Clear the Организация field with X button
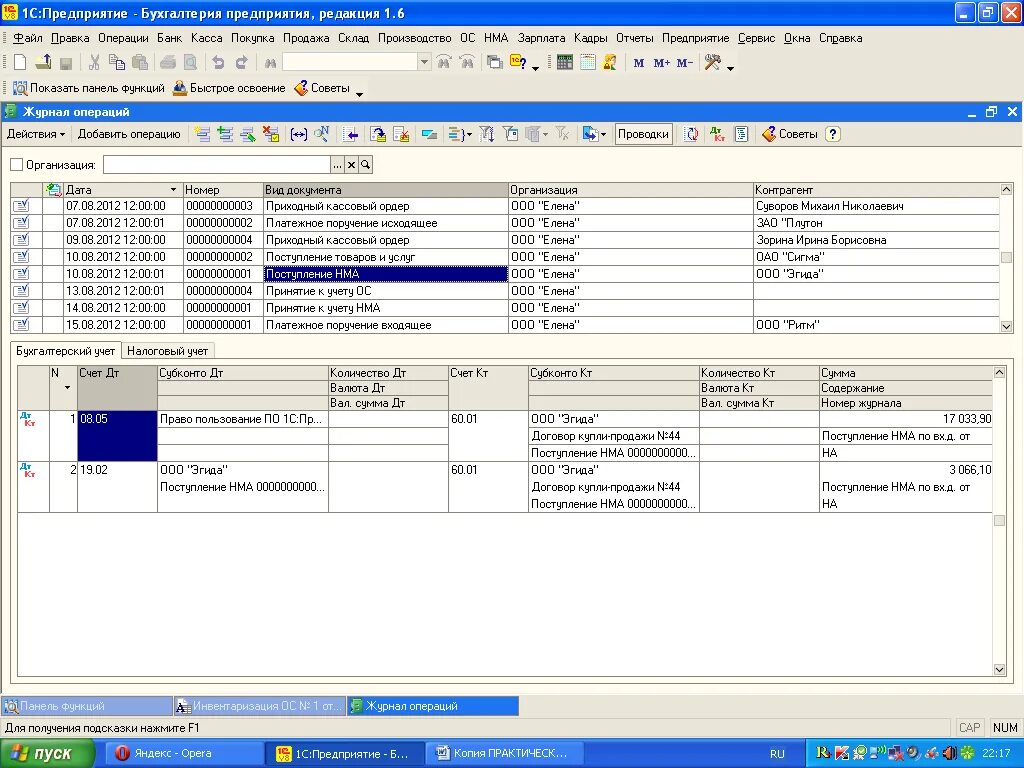 pyautogui.click(x=351, y=165)
